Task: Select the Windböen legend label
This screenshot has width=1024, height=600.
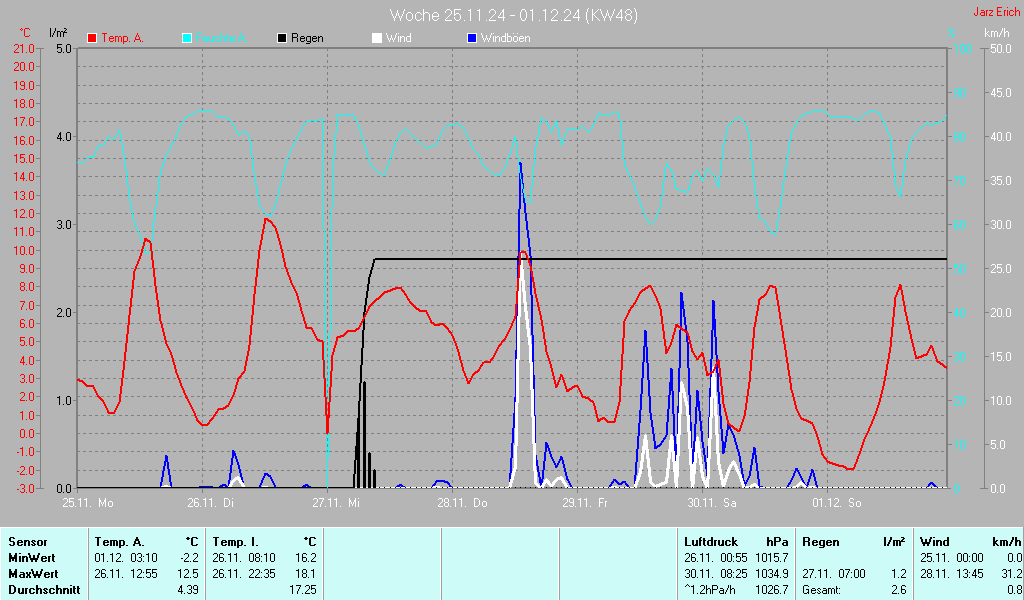Action: pos(506,38)
